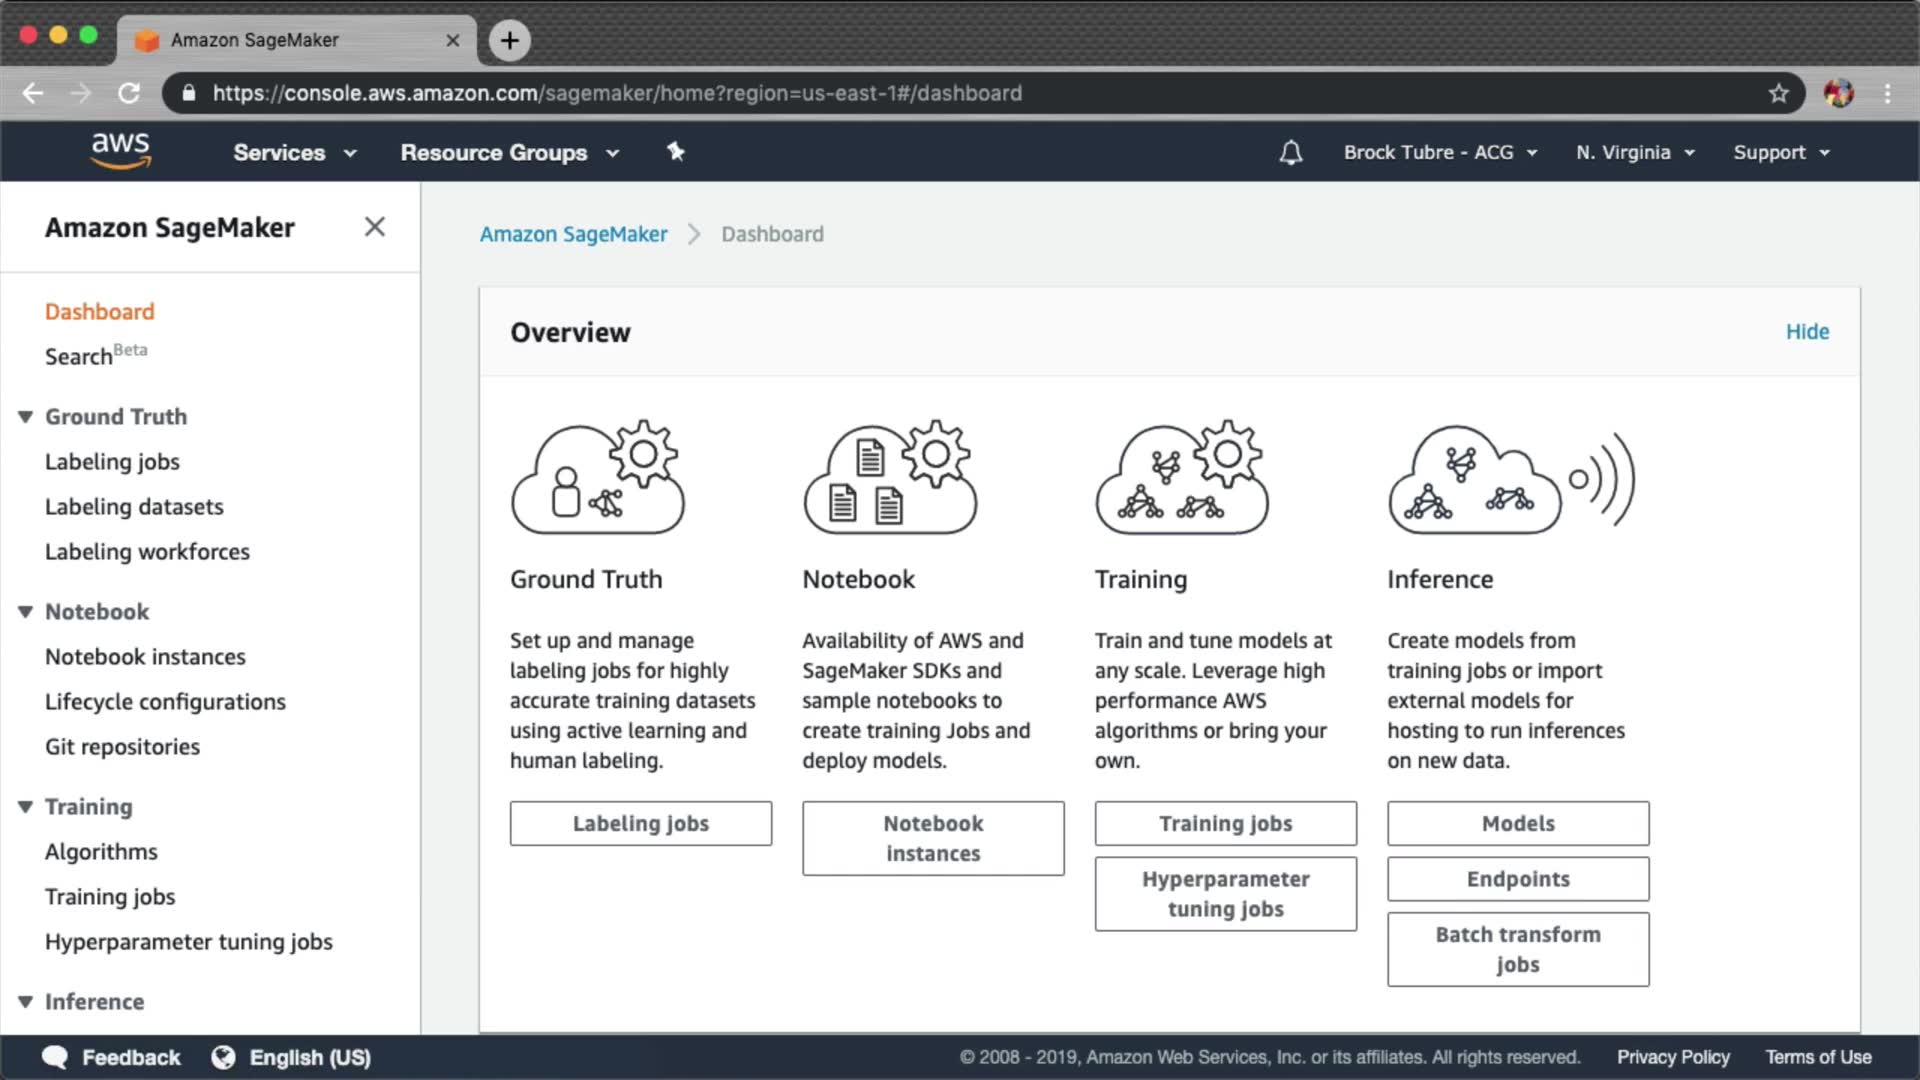Click the Amazon SageMaker breadcrumb link
Screen dimensions: 1920x1080
573,234
